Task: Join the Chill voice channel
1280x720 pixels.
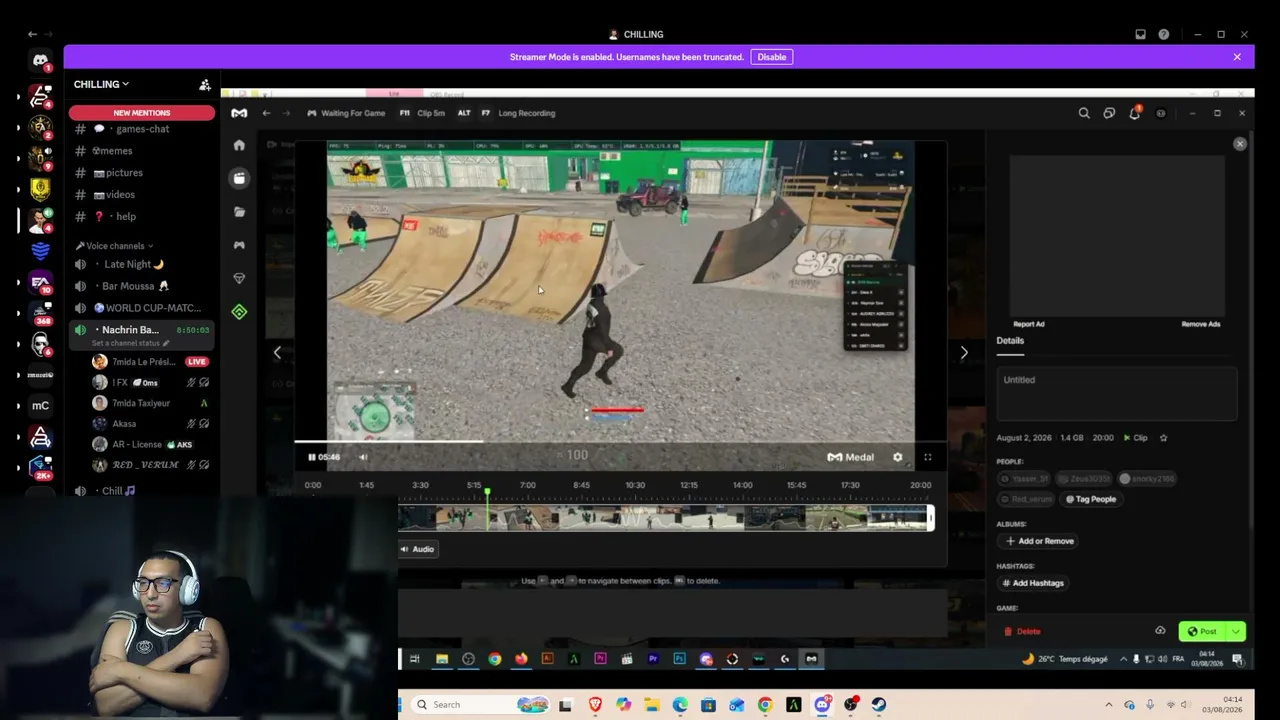Action: (x=142, y=491)
